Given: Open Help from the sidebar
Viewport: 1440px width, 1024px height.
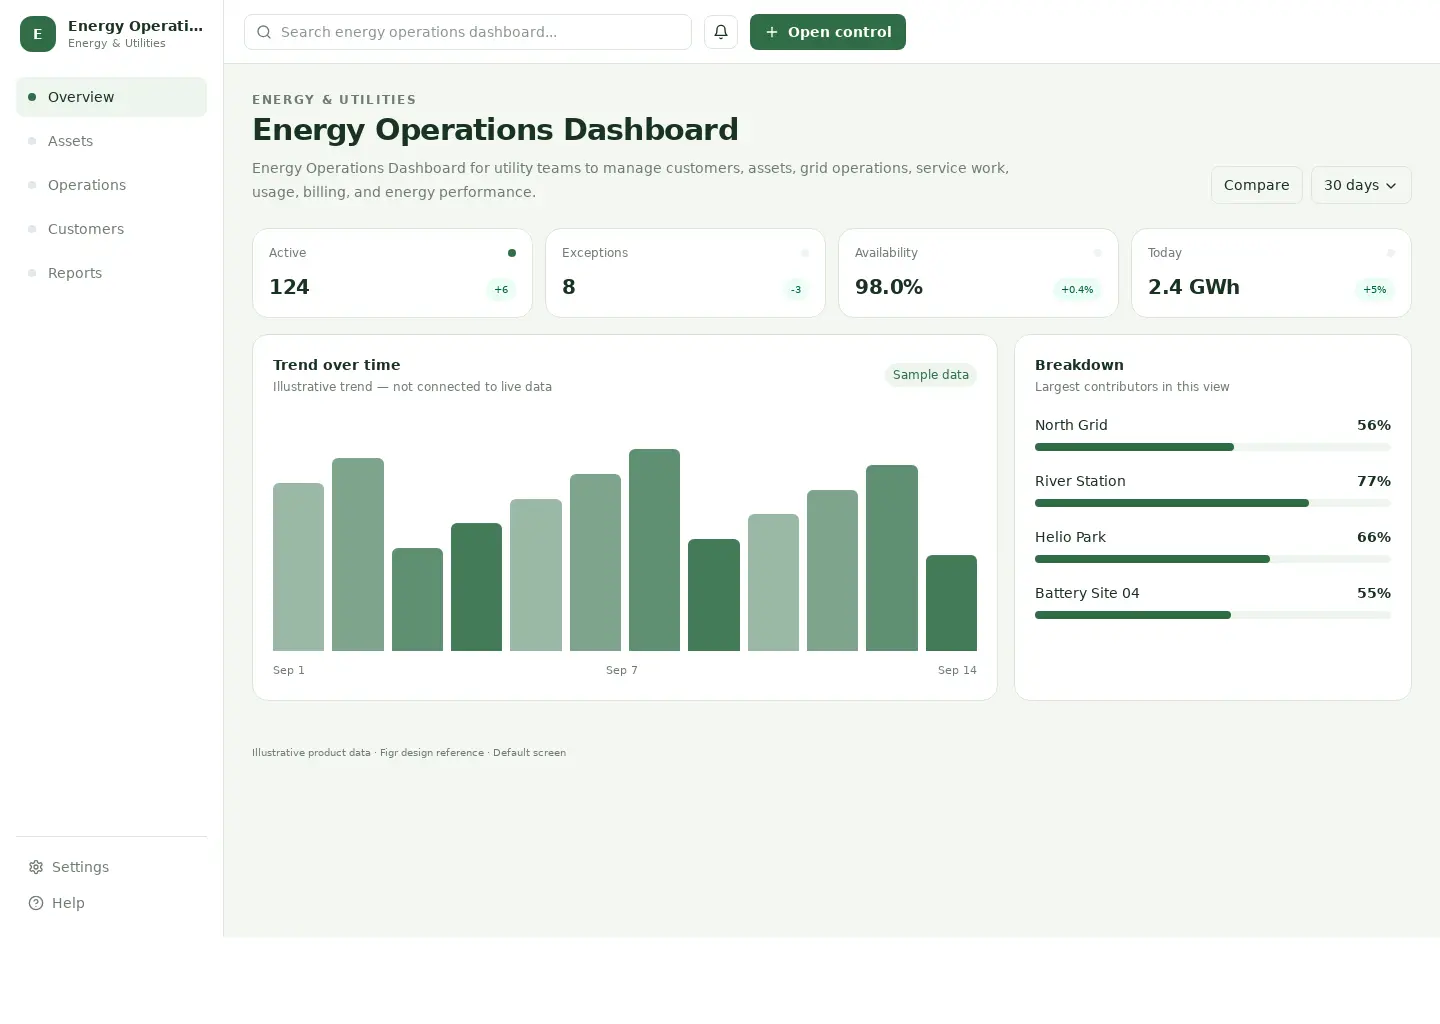Looking at the screenshot, I should pyautogui.click(x=112, y=903).
